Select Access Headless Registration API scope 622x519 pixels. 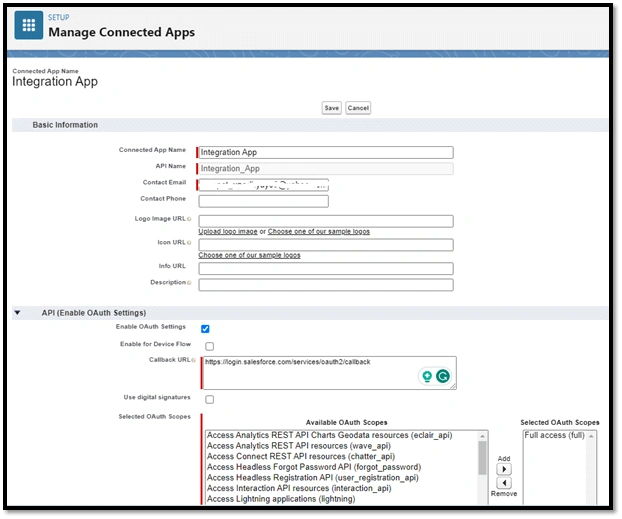313,478
